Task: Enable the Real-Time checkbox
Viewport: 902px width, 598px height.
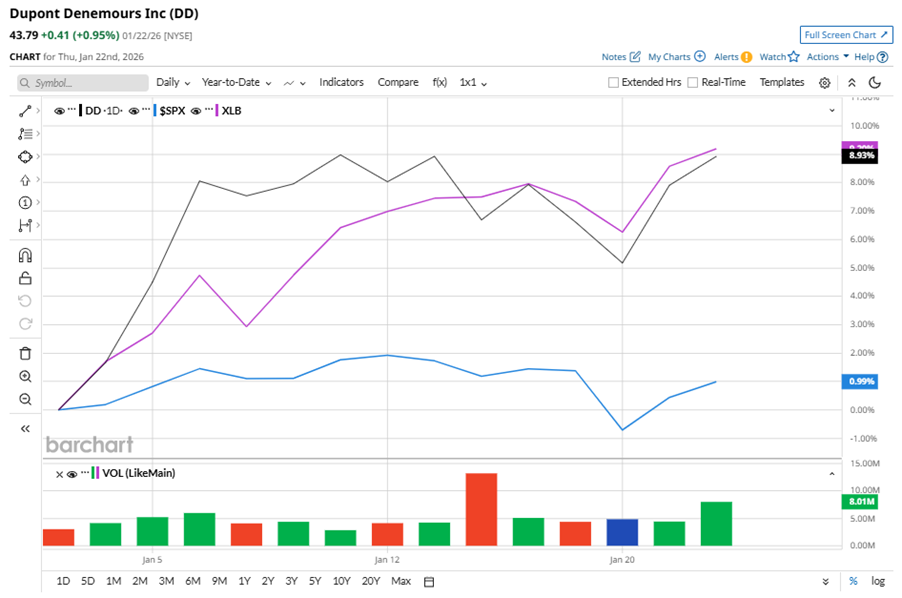Action: coord(693,82)
